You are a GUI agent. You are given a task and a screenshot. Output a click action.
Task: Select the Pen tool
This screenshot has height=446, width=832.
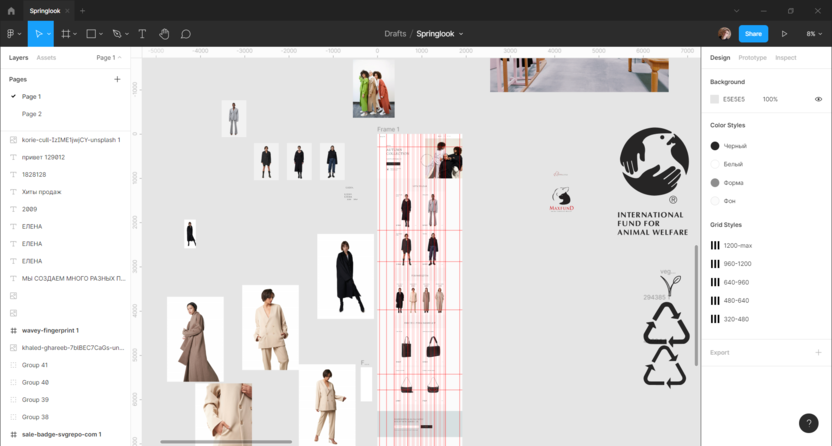click(117, 34)
